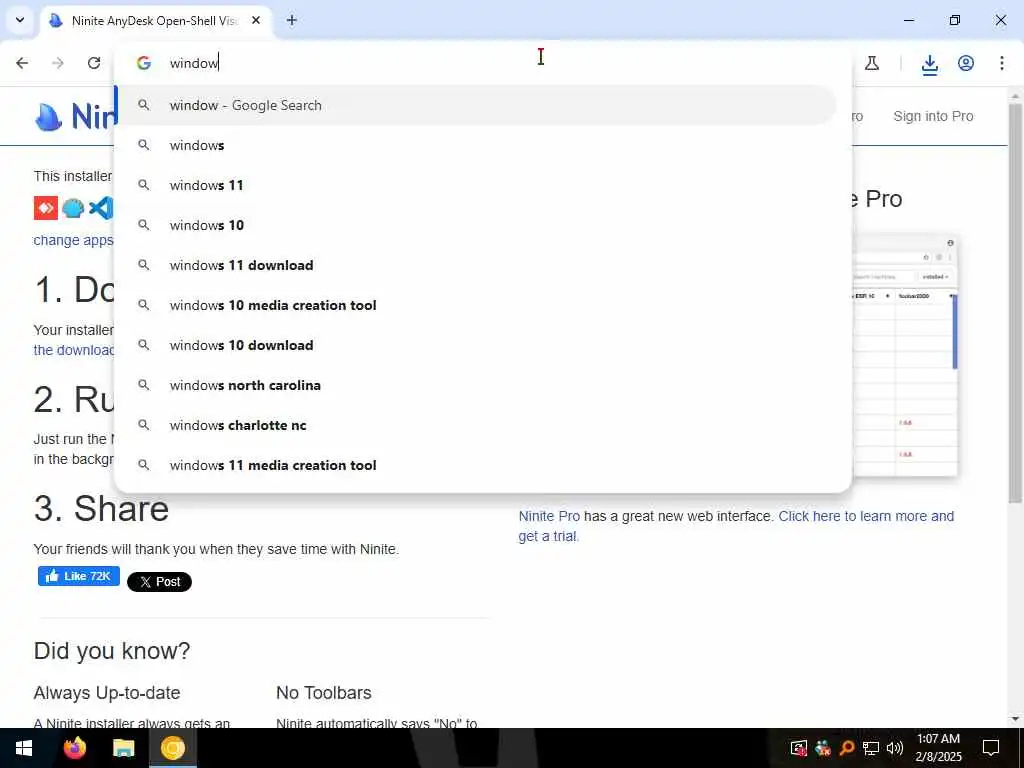Click into the address bar text 'window'
Viewport: 1024px width, 768px height.
click(194, 63)
